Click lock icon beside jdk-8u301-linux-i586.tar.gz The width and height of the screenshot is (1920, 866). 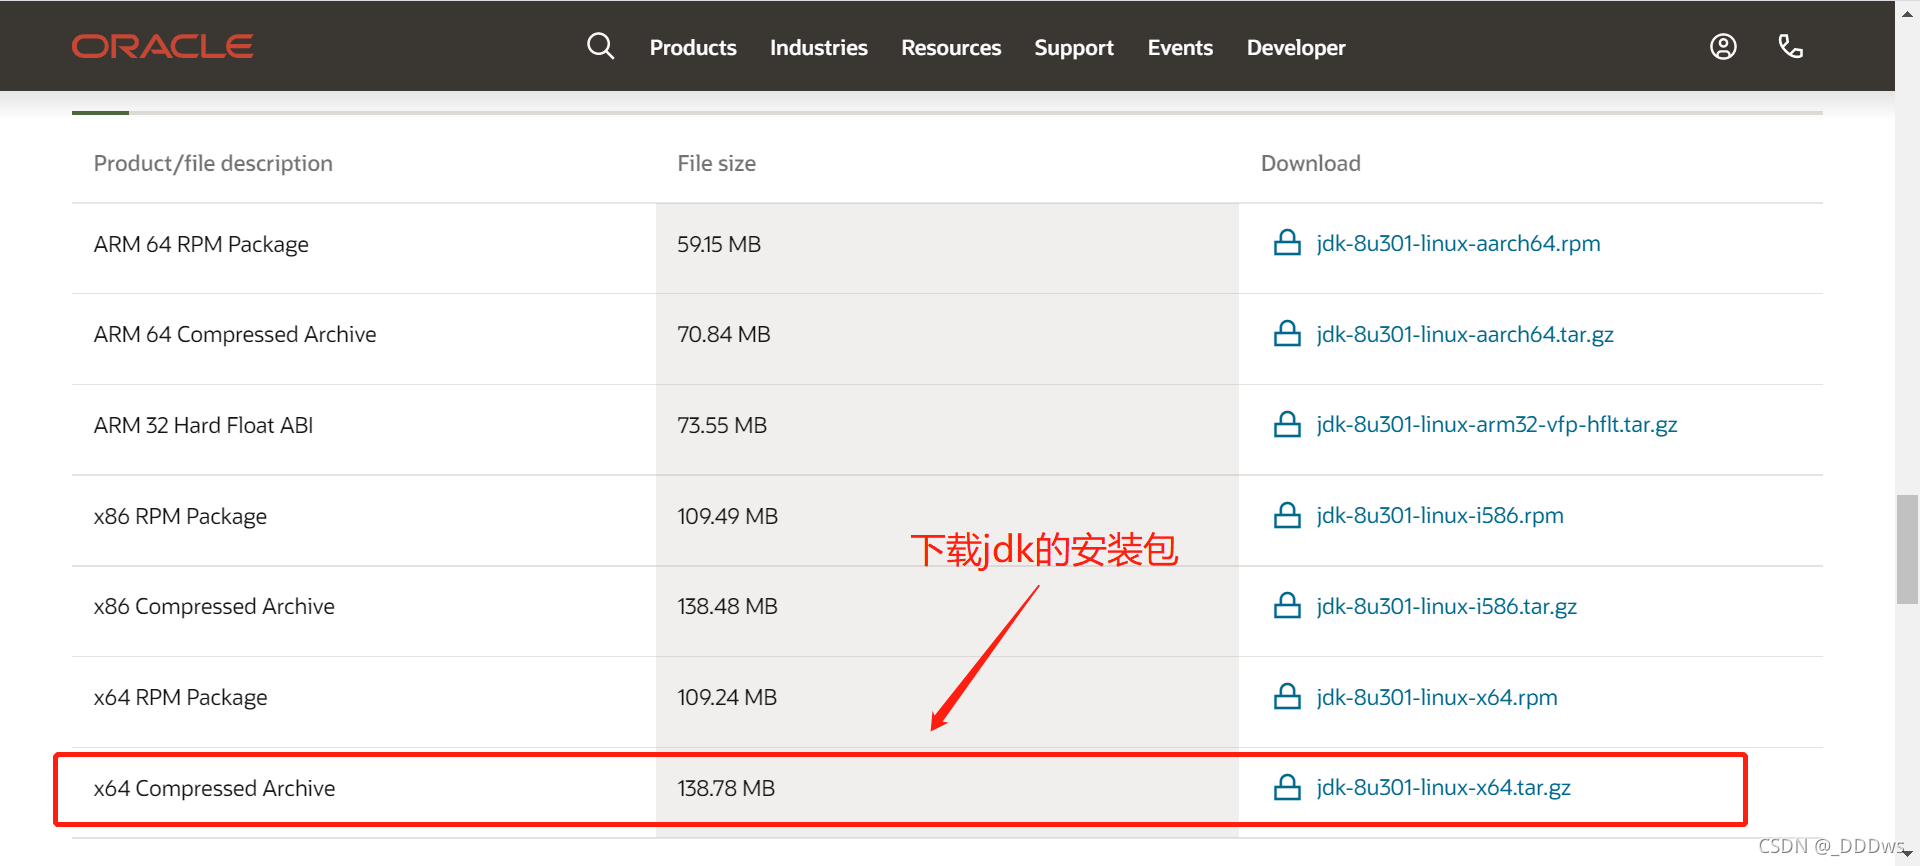[1287, 606]
